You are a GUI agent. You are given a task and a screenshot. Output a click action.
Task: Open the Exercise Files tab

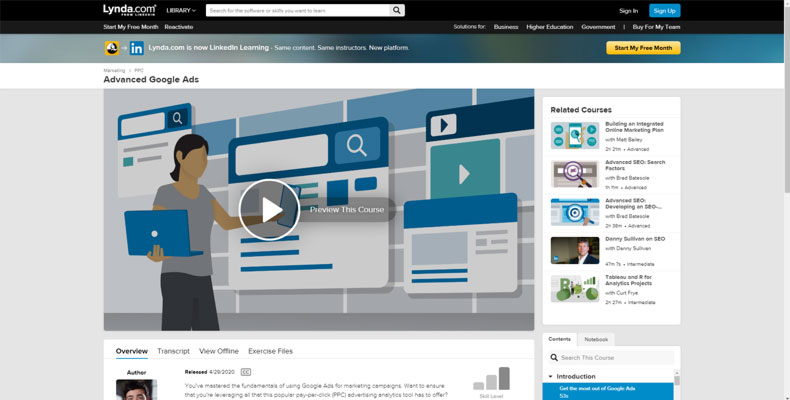[x=270, y=351]
